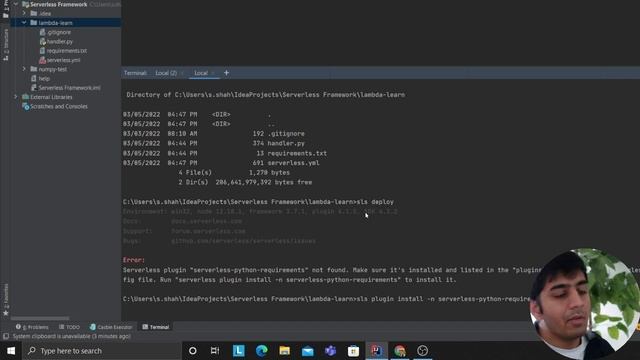Close the Local terminal tab

click(x=213, y=73)
